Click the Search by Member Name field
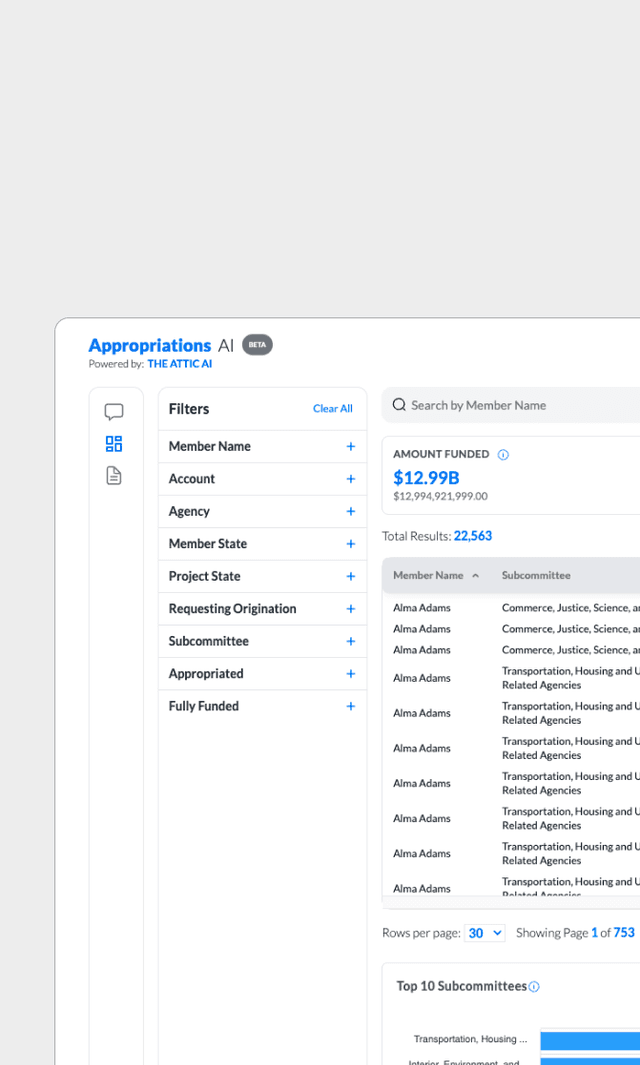The height and width of the screenshot is (1065, 640). (520, 405)
